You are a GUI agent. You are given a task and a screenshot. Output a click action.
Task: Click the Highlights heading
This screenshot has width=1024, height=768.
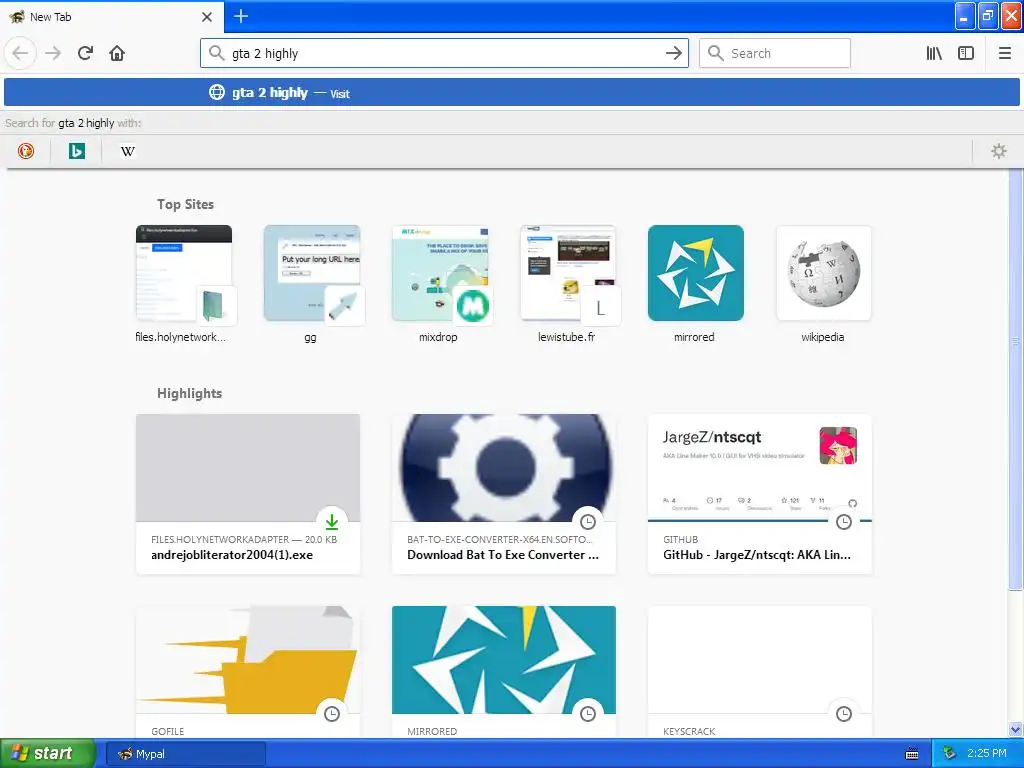pyautogui.click(x=189, y=393)
